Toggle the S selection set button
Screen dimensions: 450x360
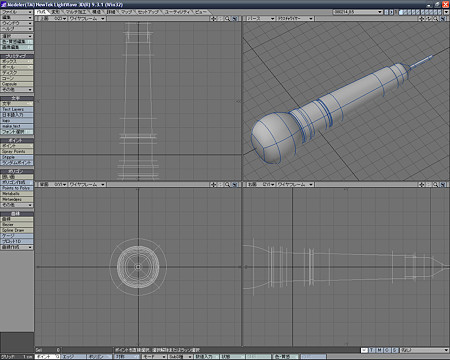(x=395, y=350)
